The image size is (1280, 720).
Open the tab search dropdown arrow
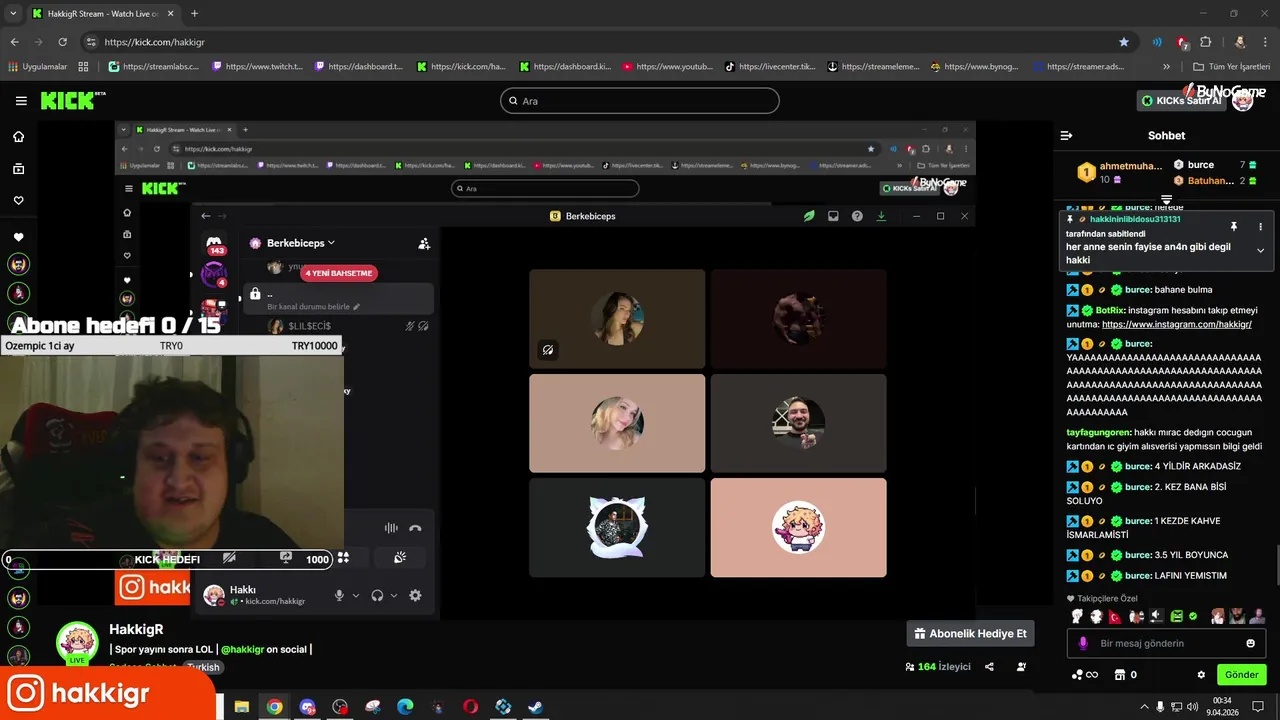click(x=12, y=14)
